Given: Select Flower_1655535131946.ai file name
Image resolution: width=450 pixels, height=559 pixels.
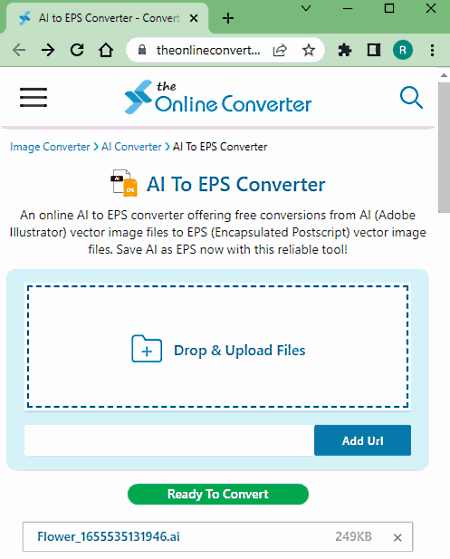Looking at the screenshot, I should 108,536.
